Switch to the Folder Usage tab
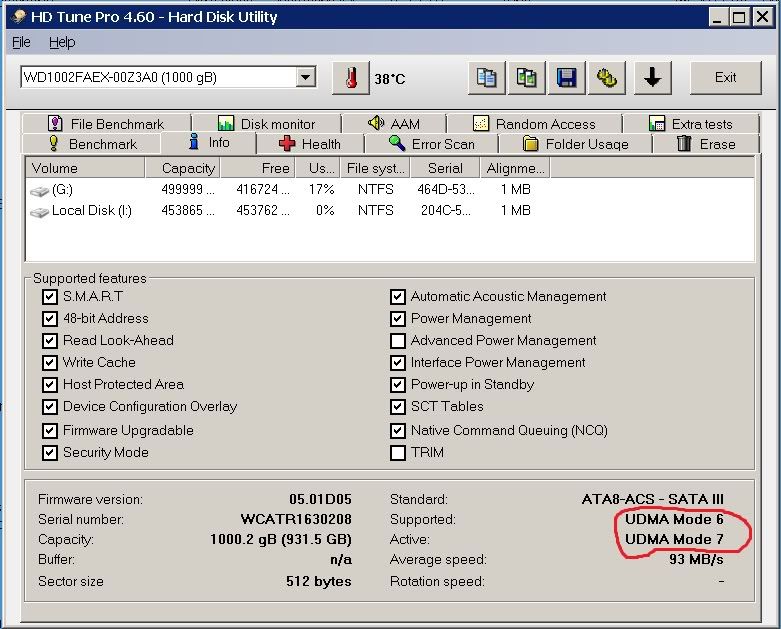The width and height of the screenshot is (781, 629). click(x=576, y=144)
